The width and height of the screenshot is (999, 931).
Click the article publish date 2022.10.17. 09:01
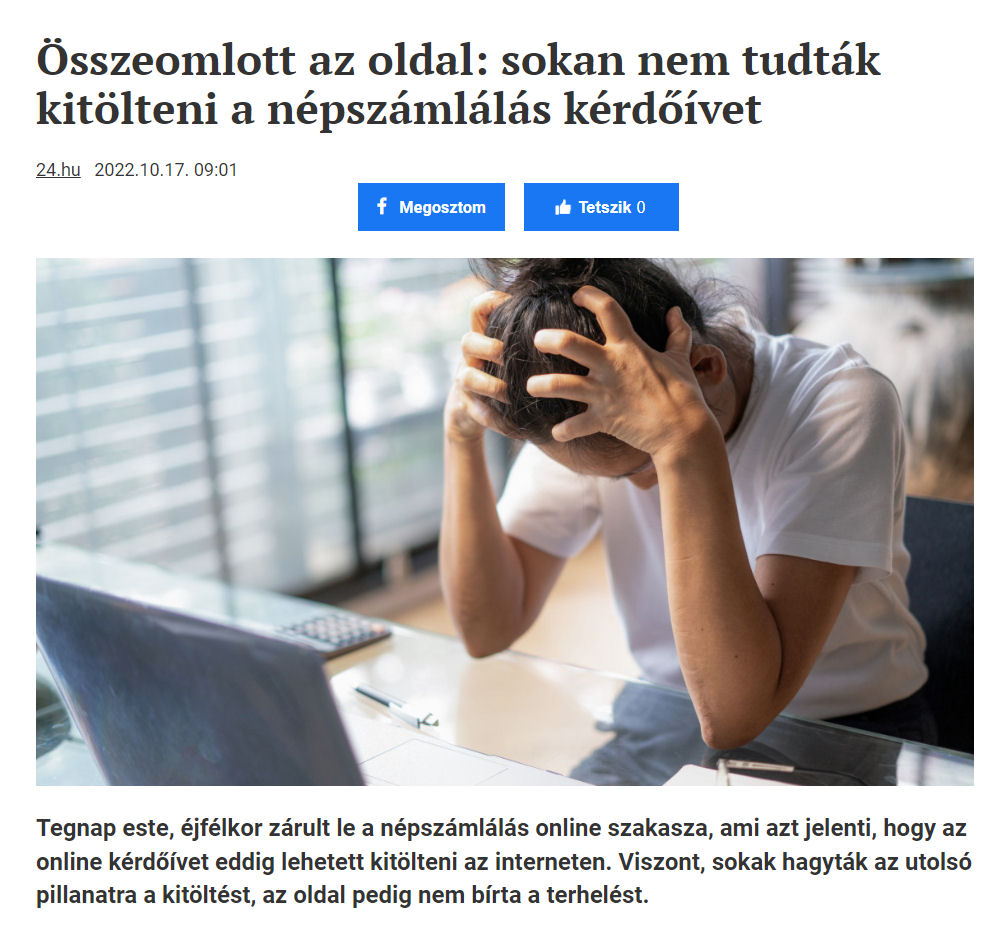[166, 170]
